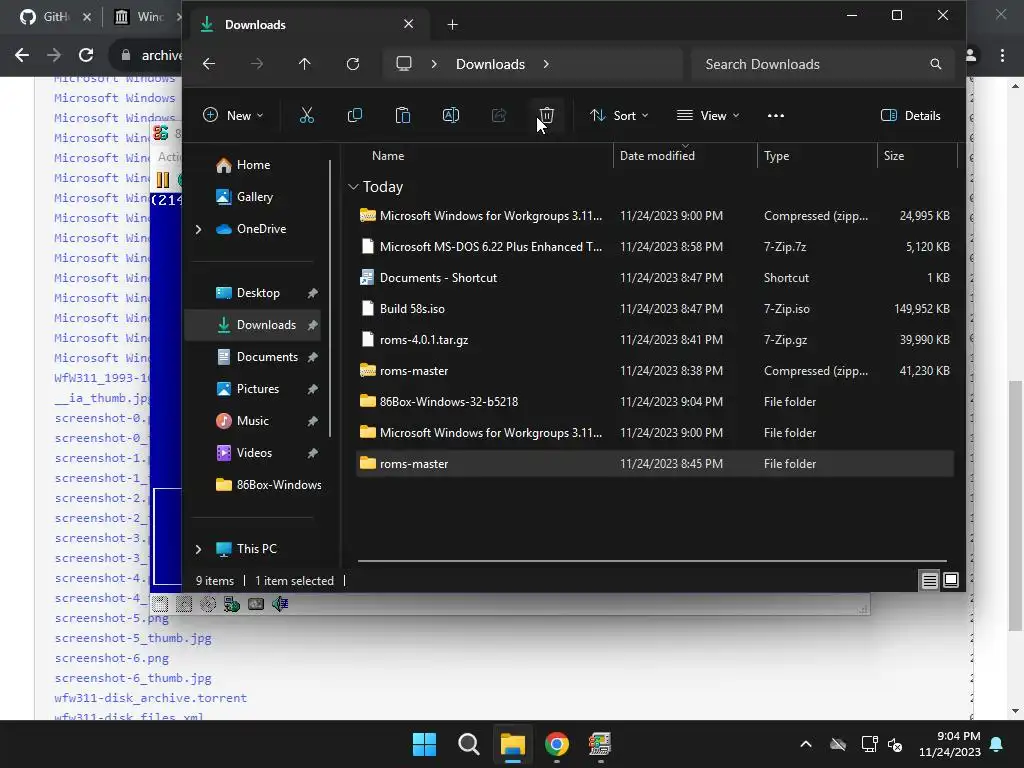Click the This PC monitor icon in address bar

point(404,64)
